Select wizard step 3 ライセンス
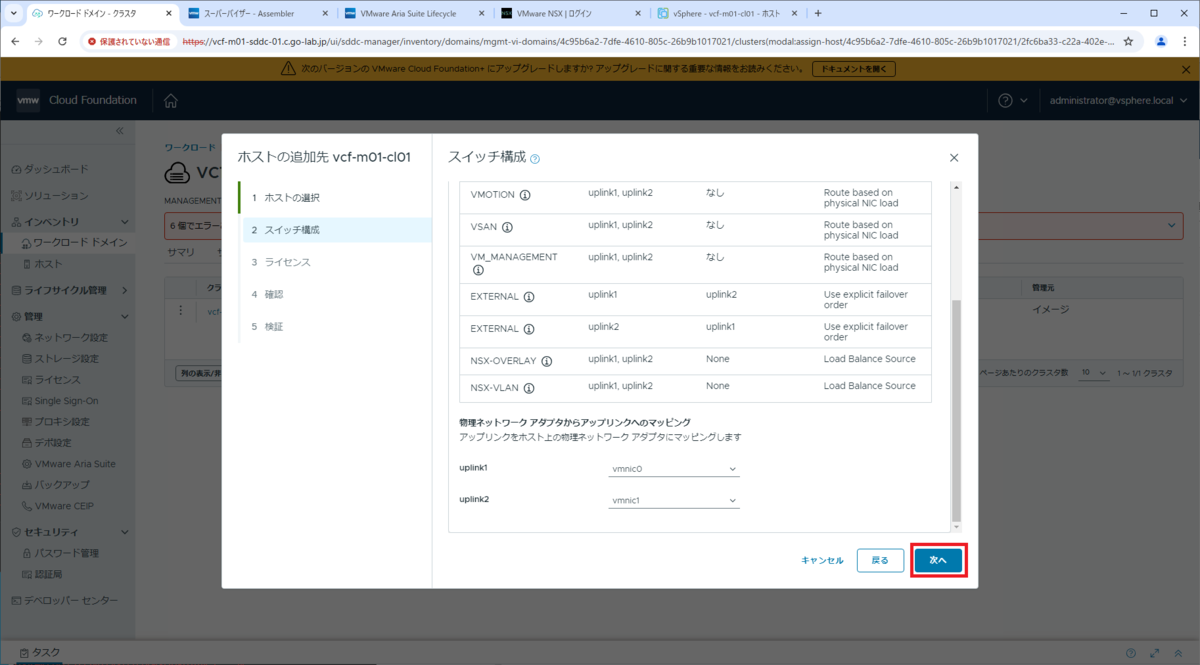This screenshot has width=1200, height=665. point(335,262)
